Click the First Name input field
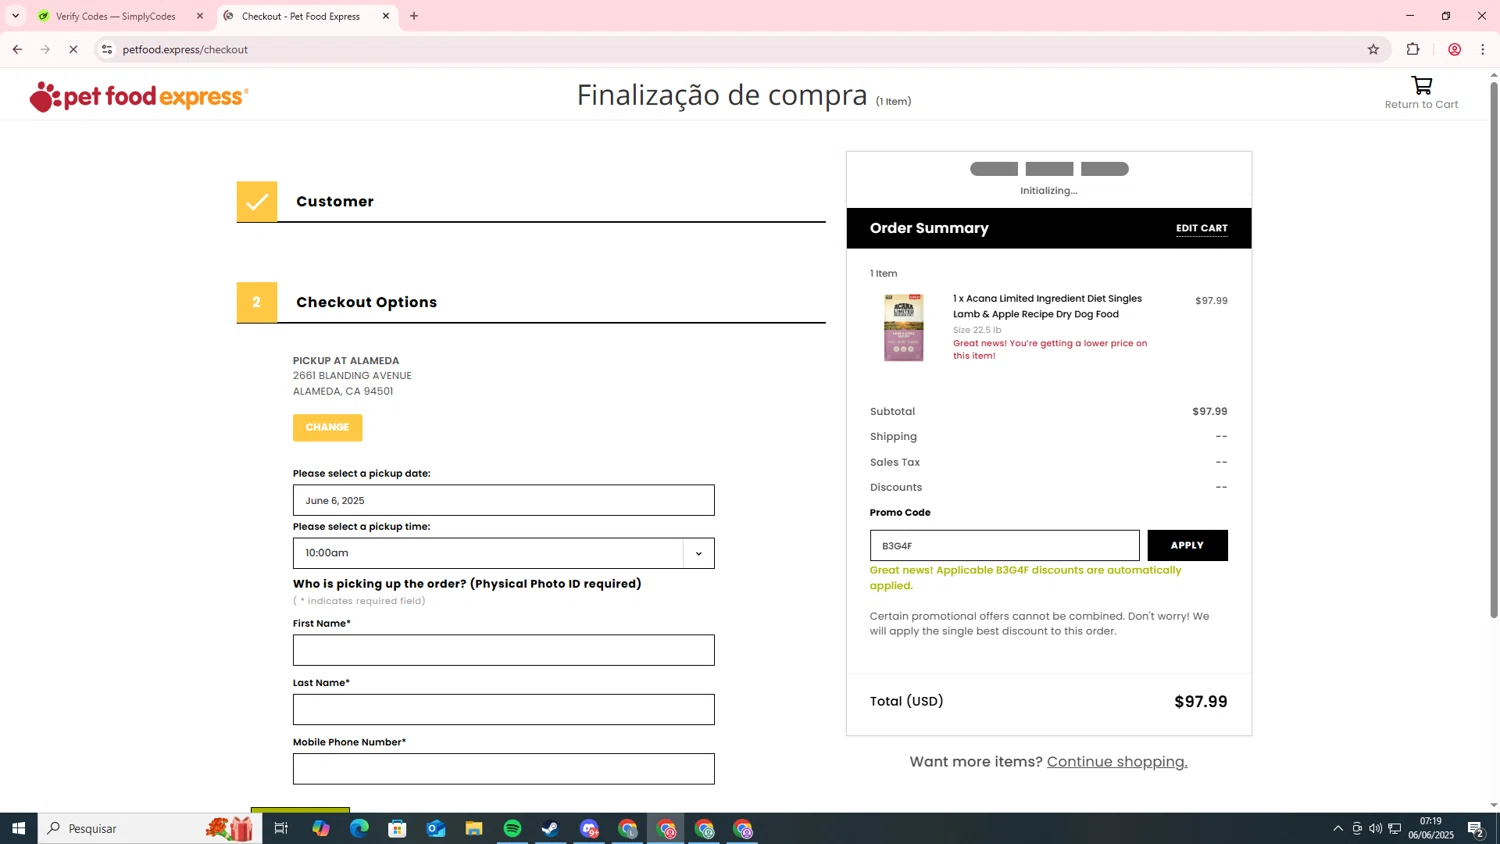This screenshot has height=844, width=1500. pos(503,650)
